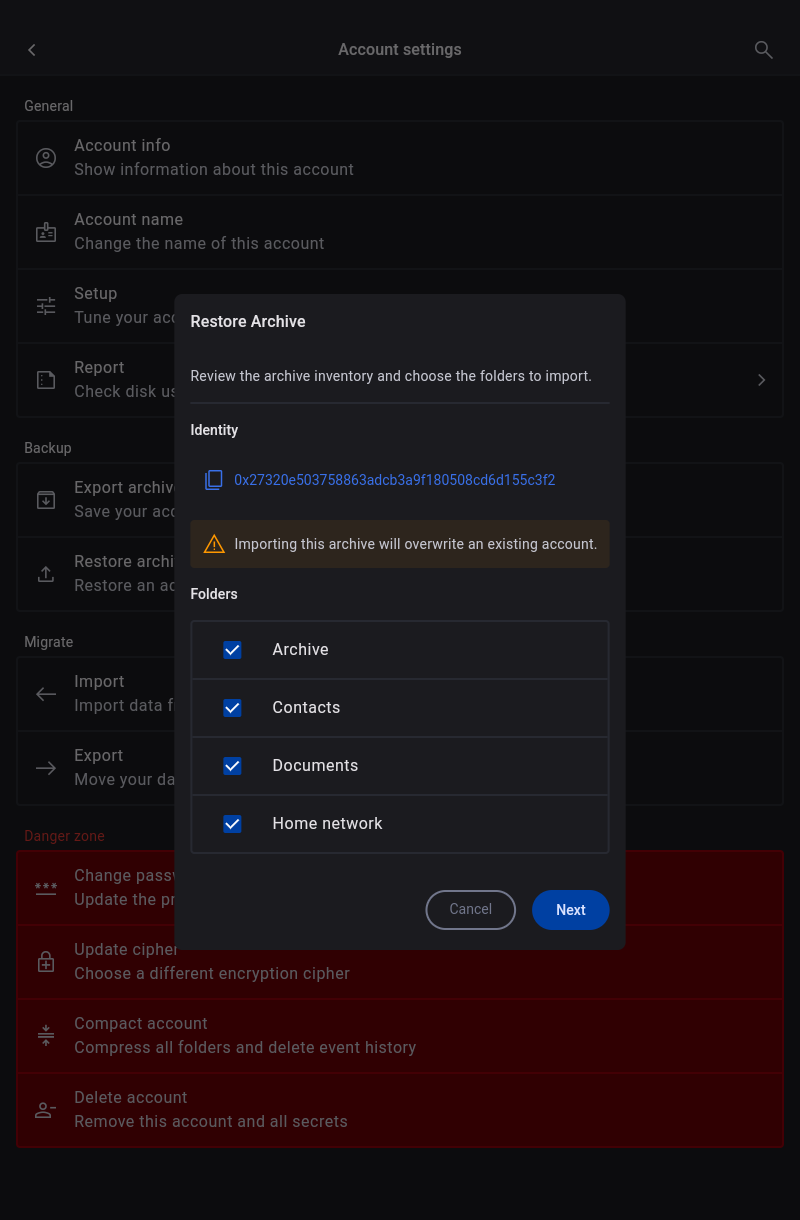The height and width of the screenshot is (1220, 800).
Task: Click the Import left-arrow icon
Action: [x=46, y=694]
